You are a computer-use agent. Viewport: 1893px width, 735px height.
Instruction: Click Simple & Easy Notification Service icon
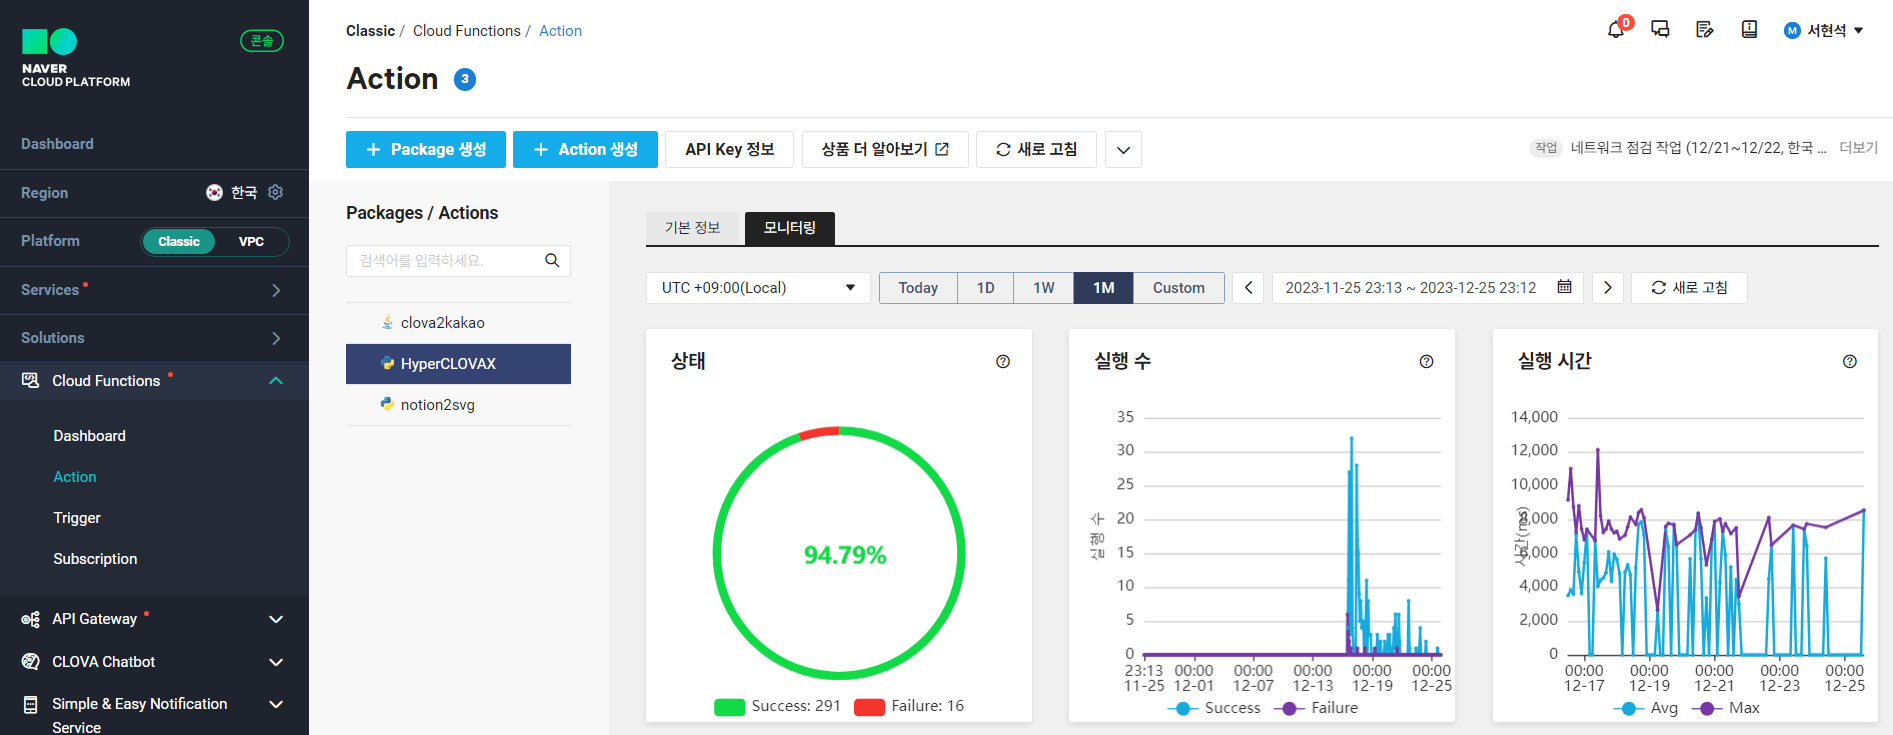pos(31,704)
